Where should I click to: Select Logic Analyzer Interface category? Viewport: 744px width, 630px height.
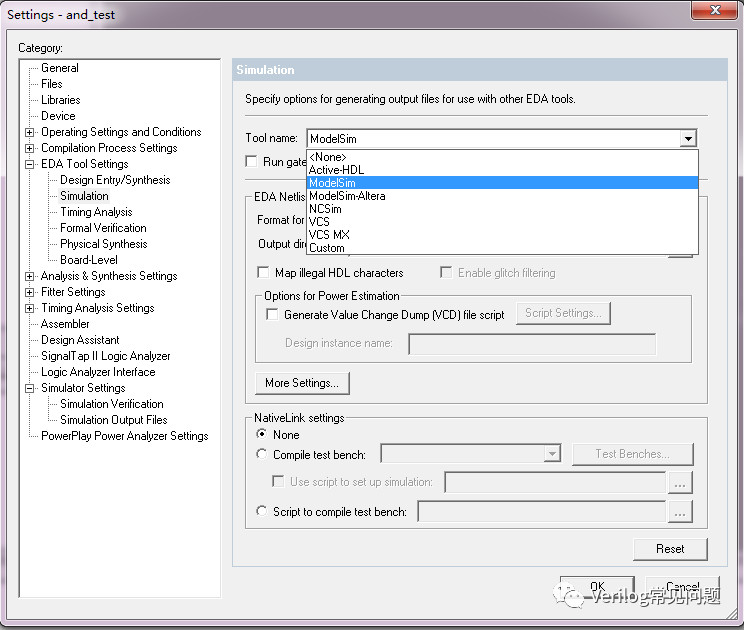tap(98, 372)
